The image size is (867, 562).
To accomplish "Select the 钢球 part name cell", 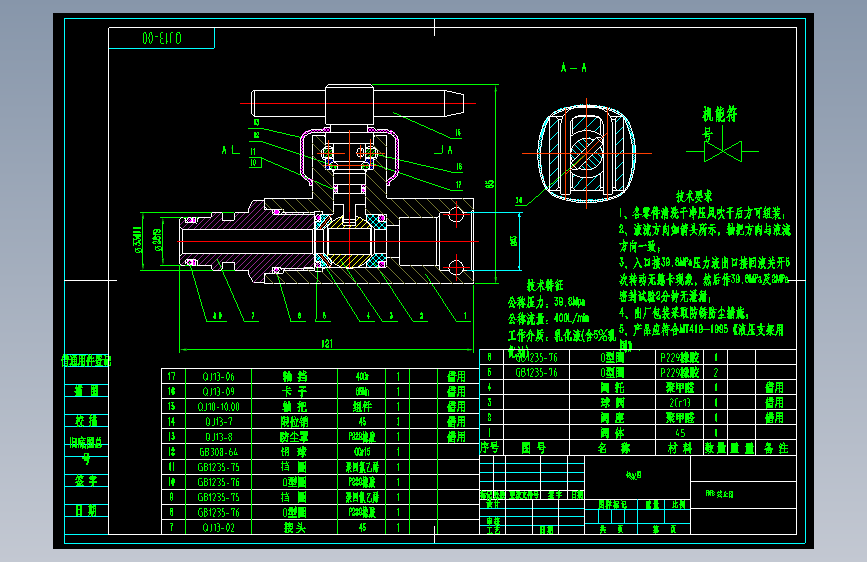I will pos(295,452).
